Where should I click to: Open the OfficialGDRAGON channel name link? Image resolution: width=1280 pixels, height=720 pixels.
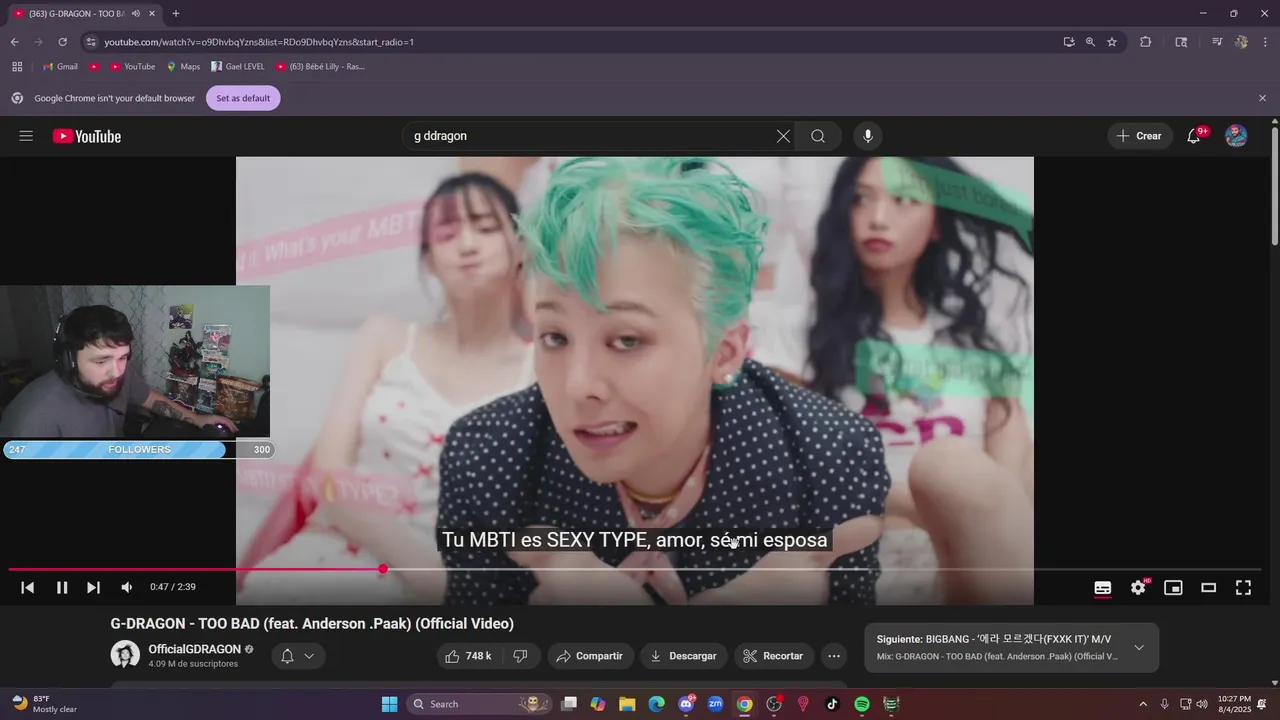click(x=195, y=649)
